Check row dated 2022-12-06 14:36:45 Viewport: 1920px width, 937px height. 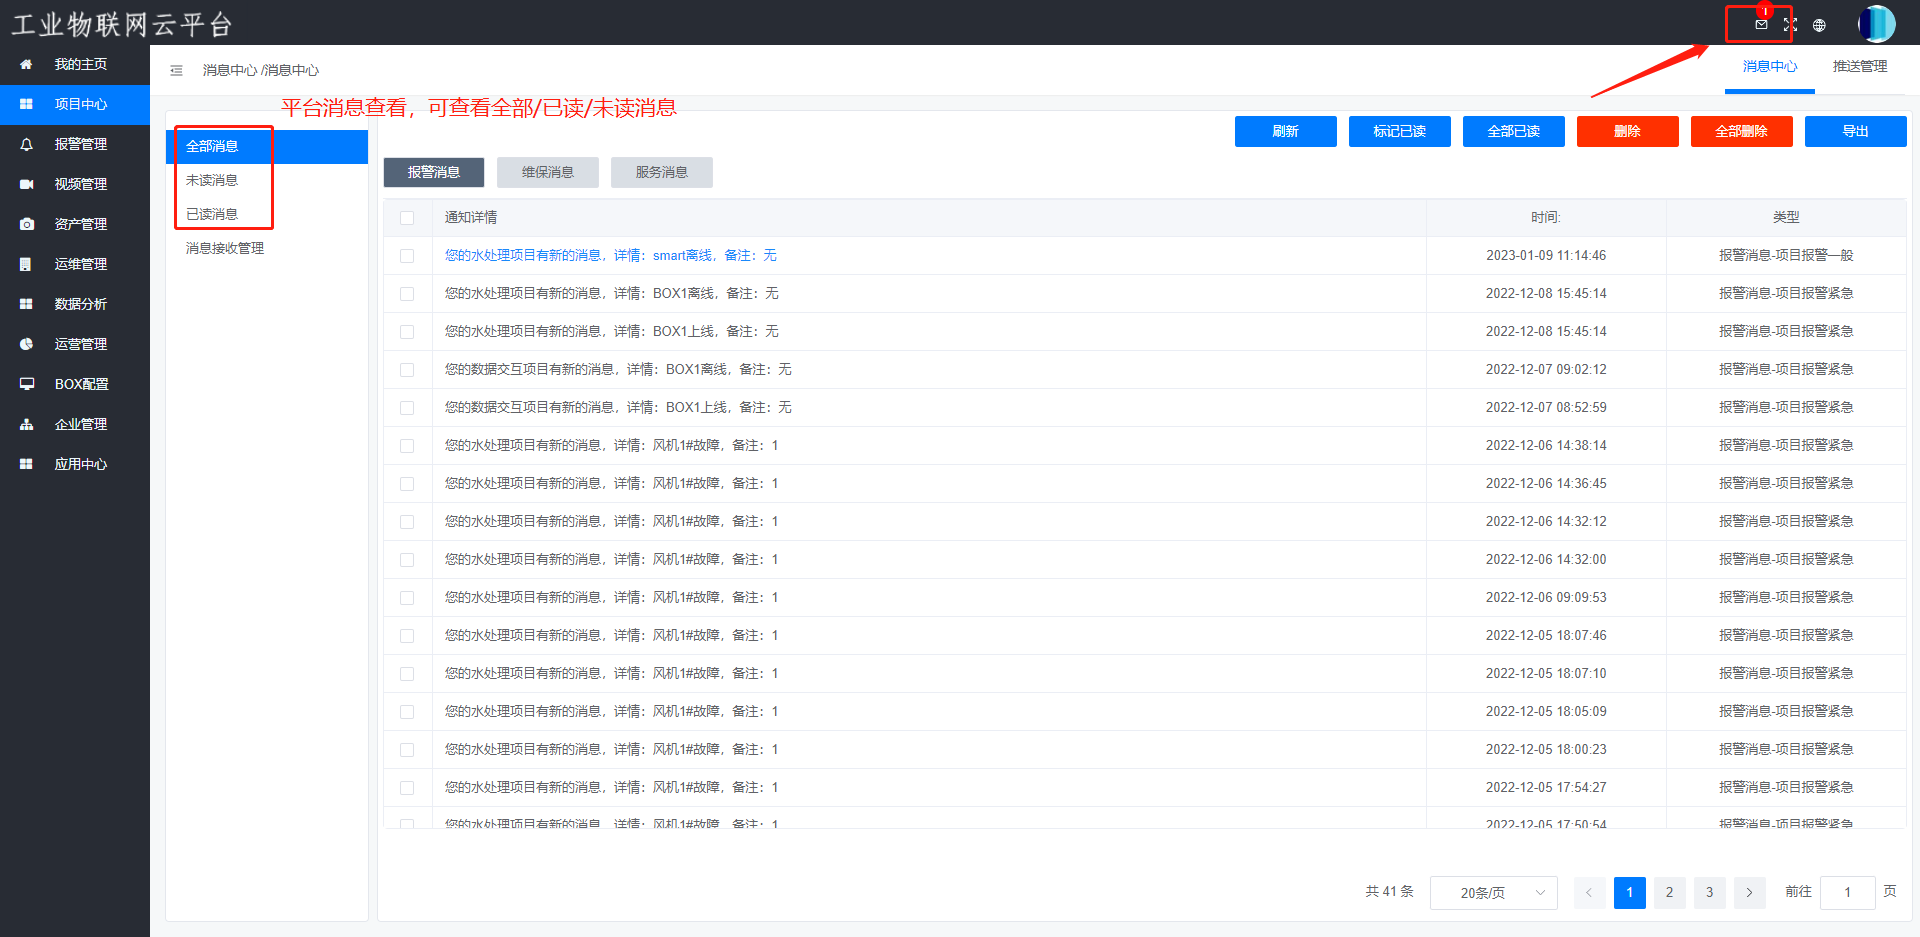(407, 484)
